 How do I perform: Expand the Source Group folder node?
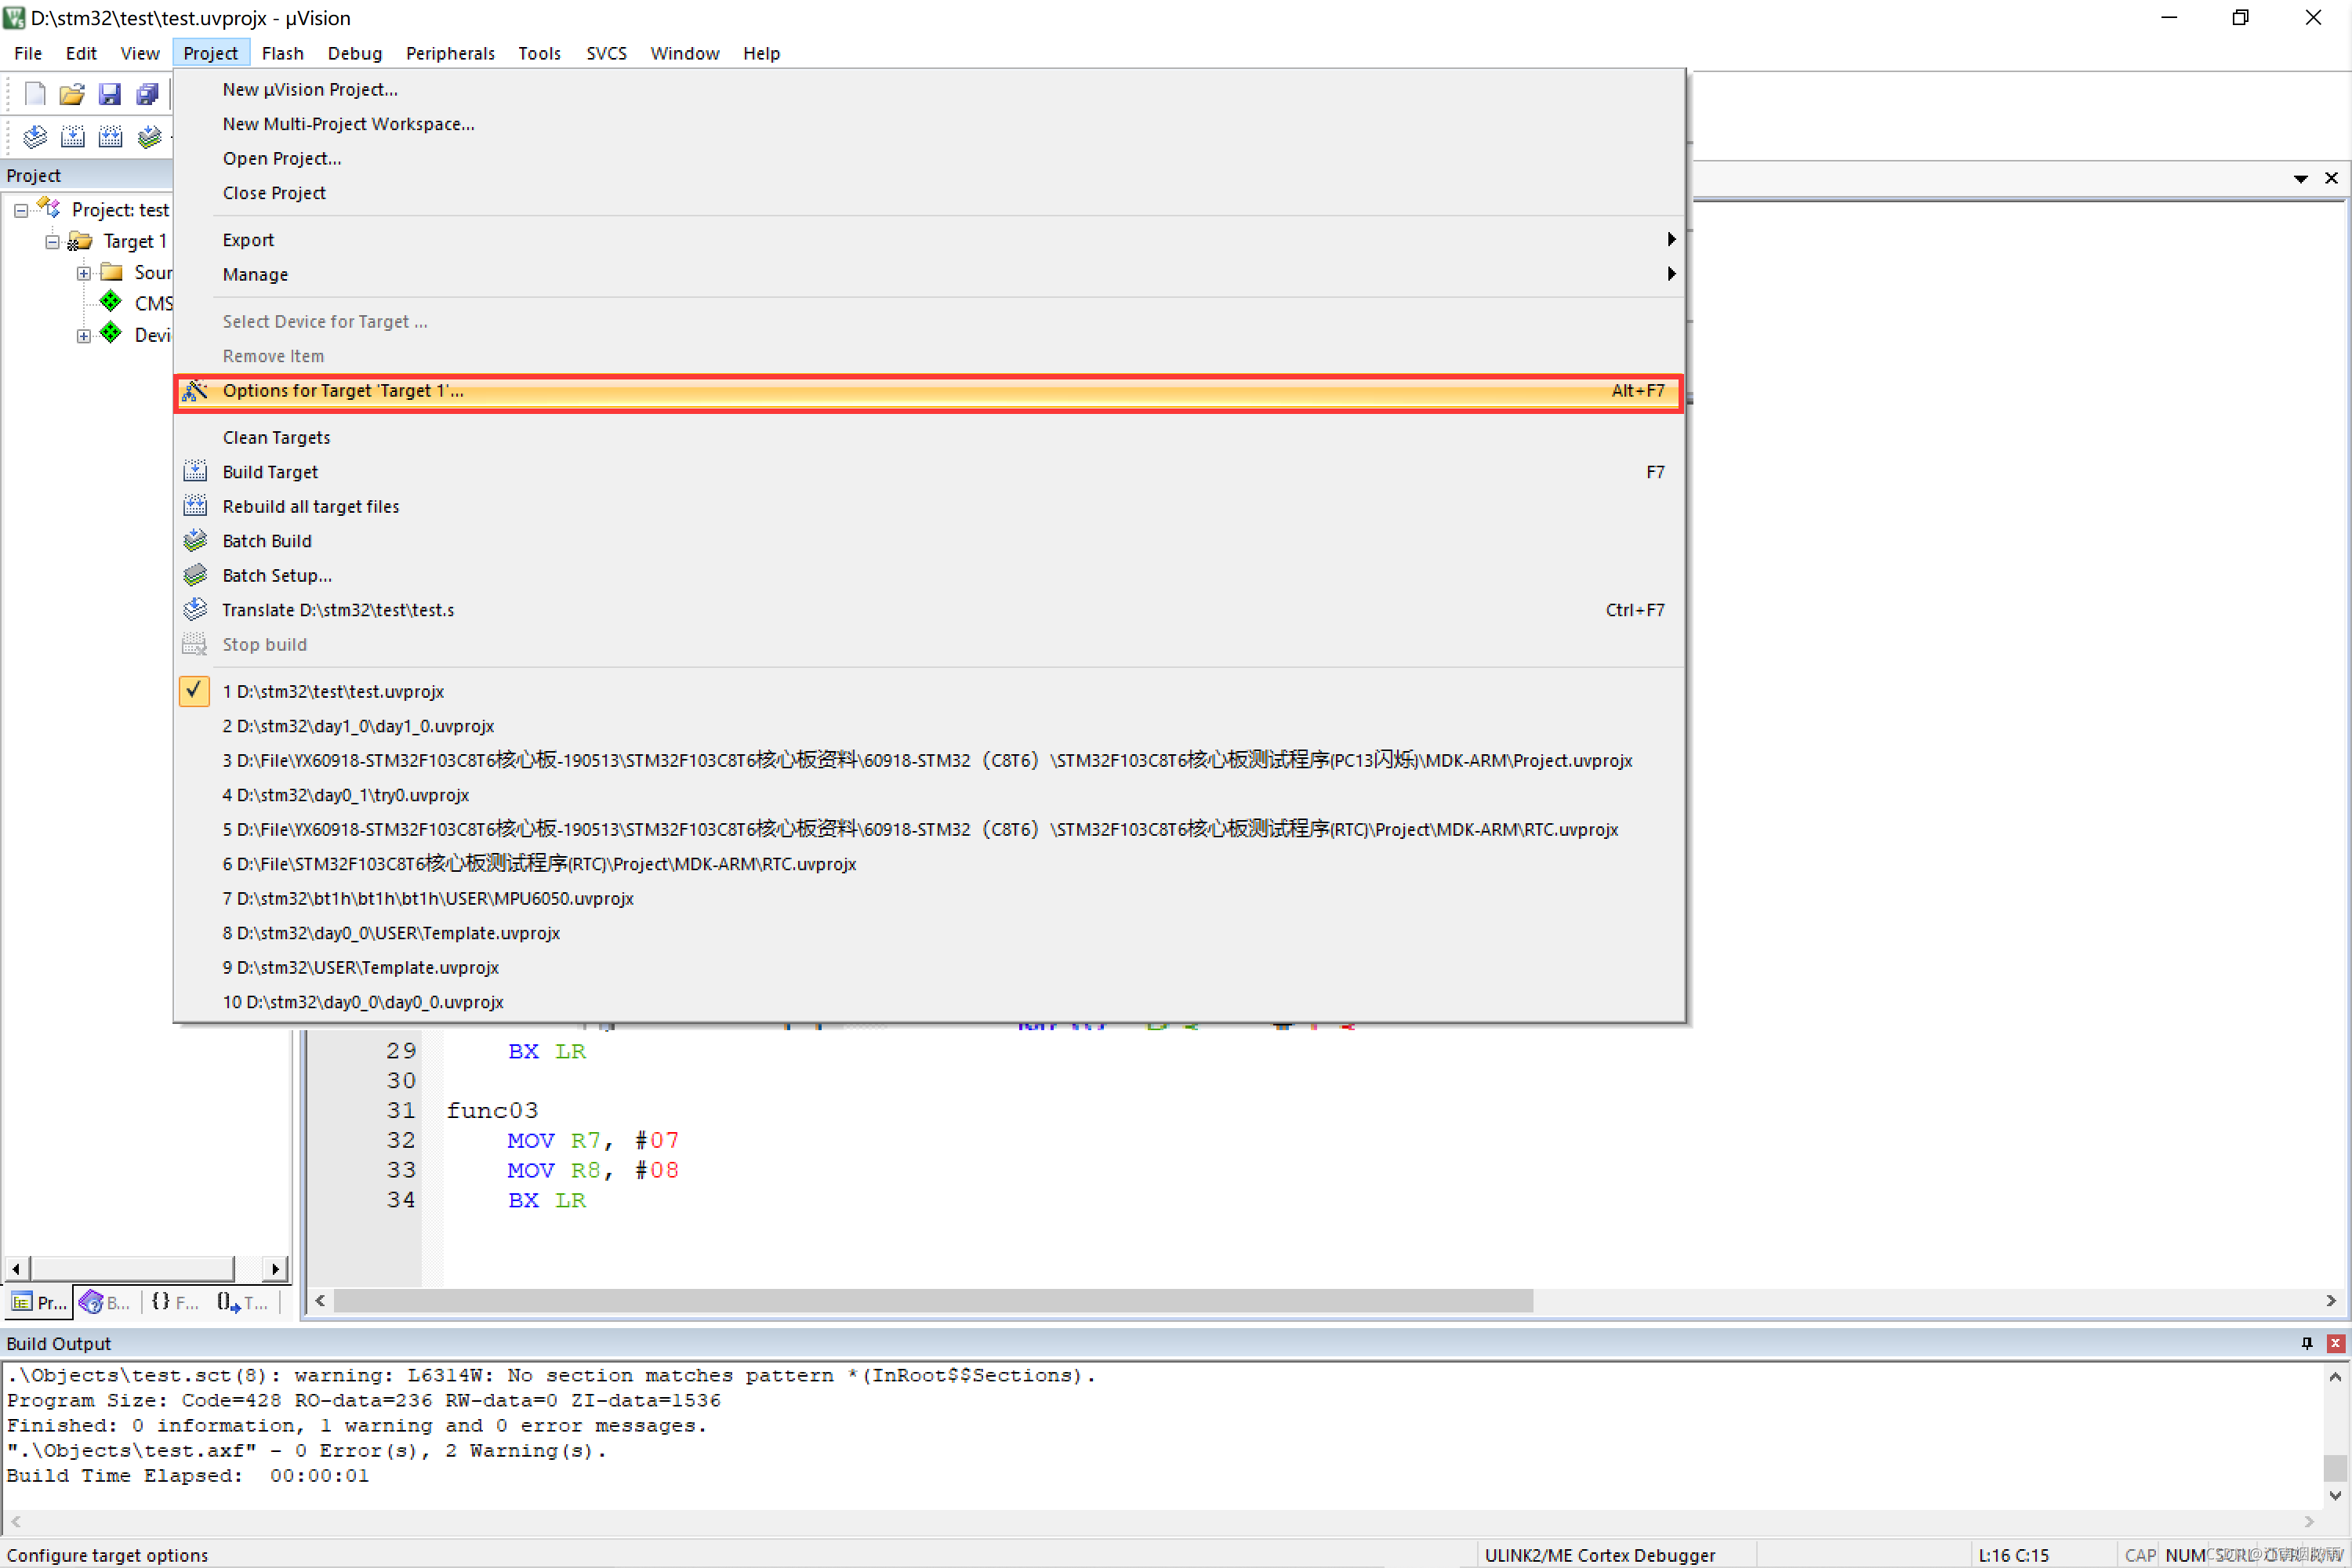[x=84, y=273]
